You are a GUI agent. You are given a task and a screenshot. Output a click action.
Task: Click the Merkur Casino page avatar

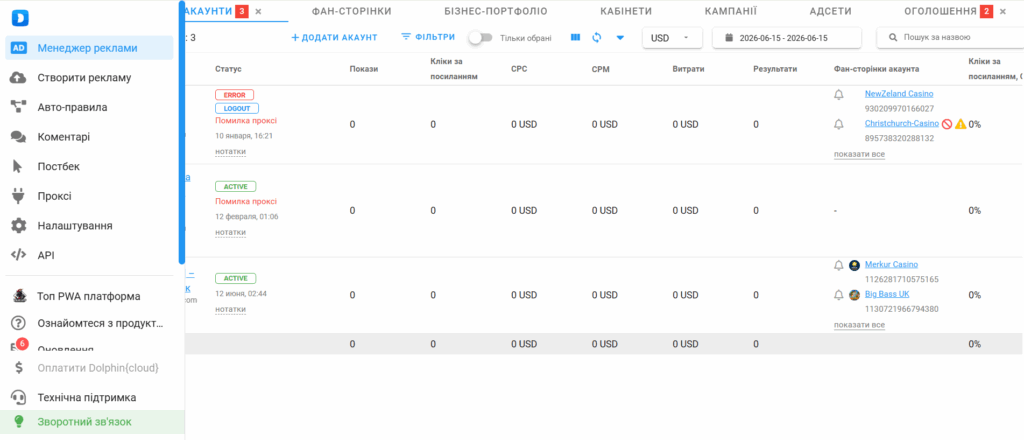tap(854, 265)
